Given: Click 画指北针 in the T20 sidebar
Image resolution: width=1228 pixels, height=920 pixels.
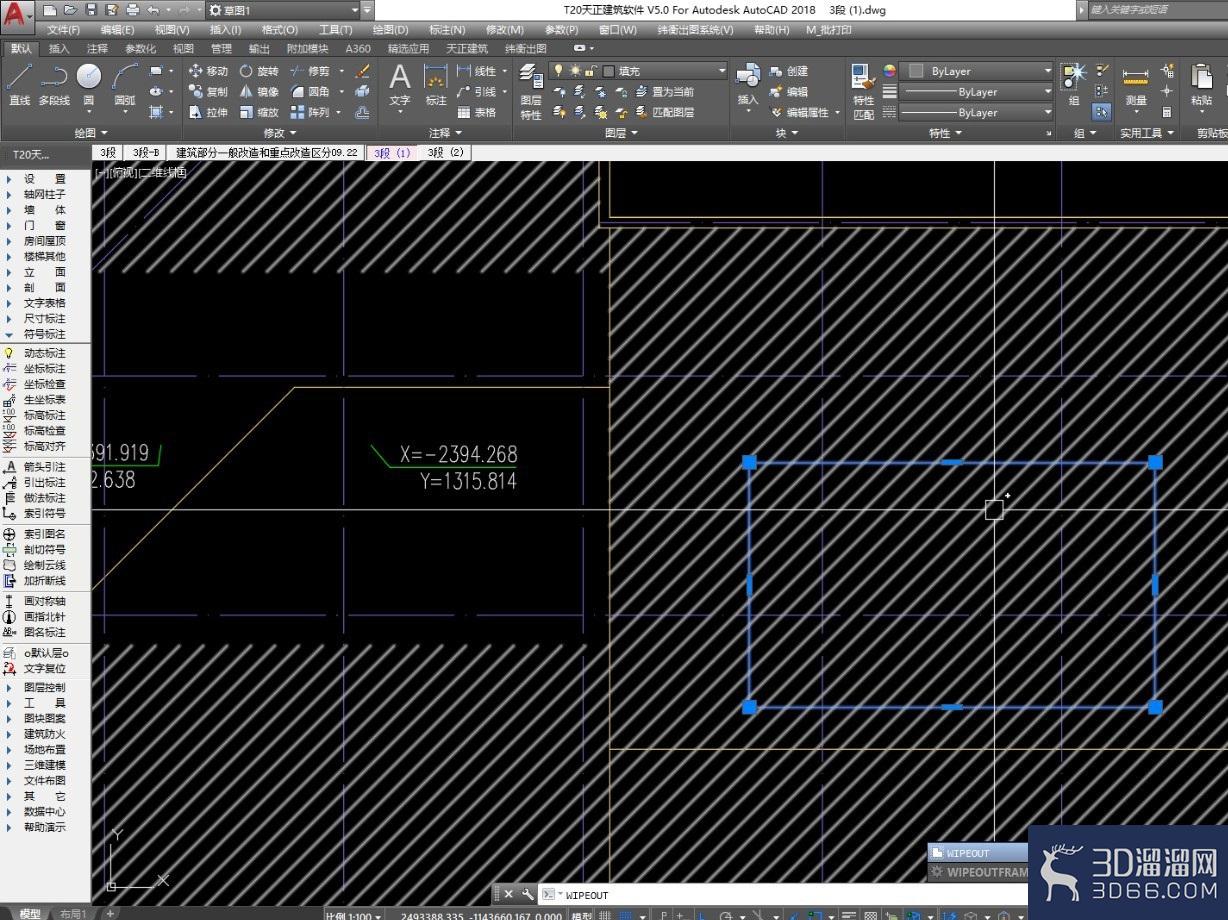Looking at the screenshot, I should coord(45,617).
